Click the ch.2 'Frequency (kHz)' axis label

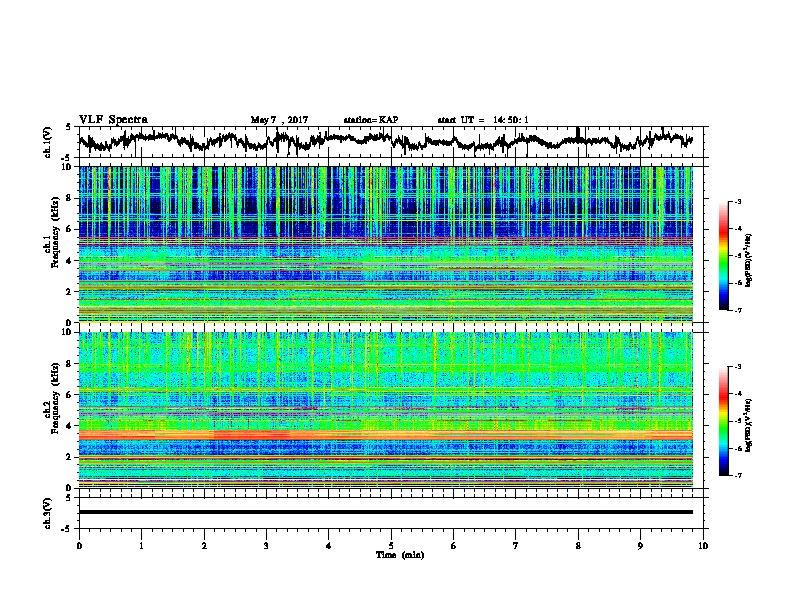[x=55, y=398]
